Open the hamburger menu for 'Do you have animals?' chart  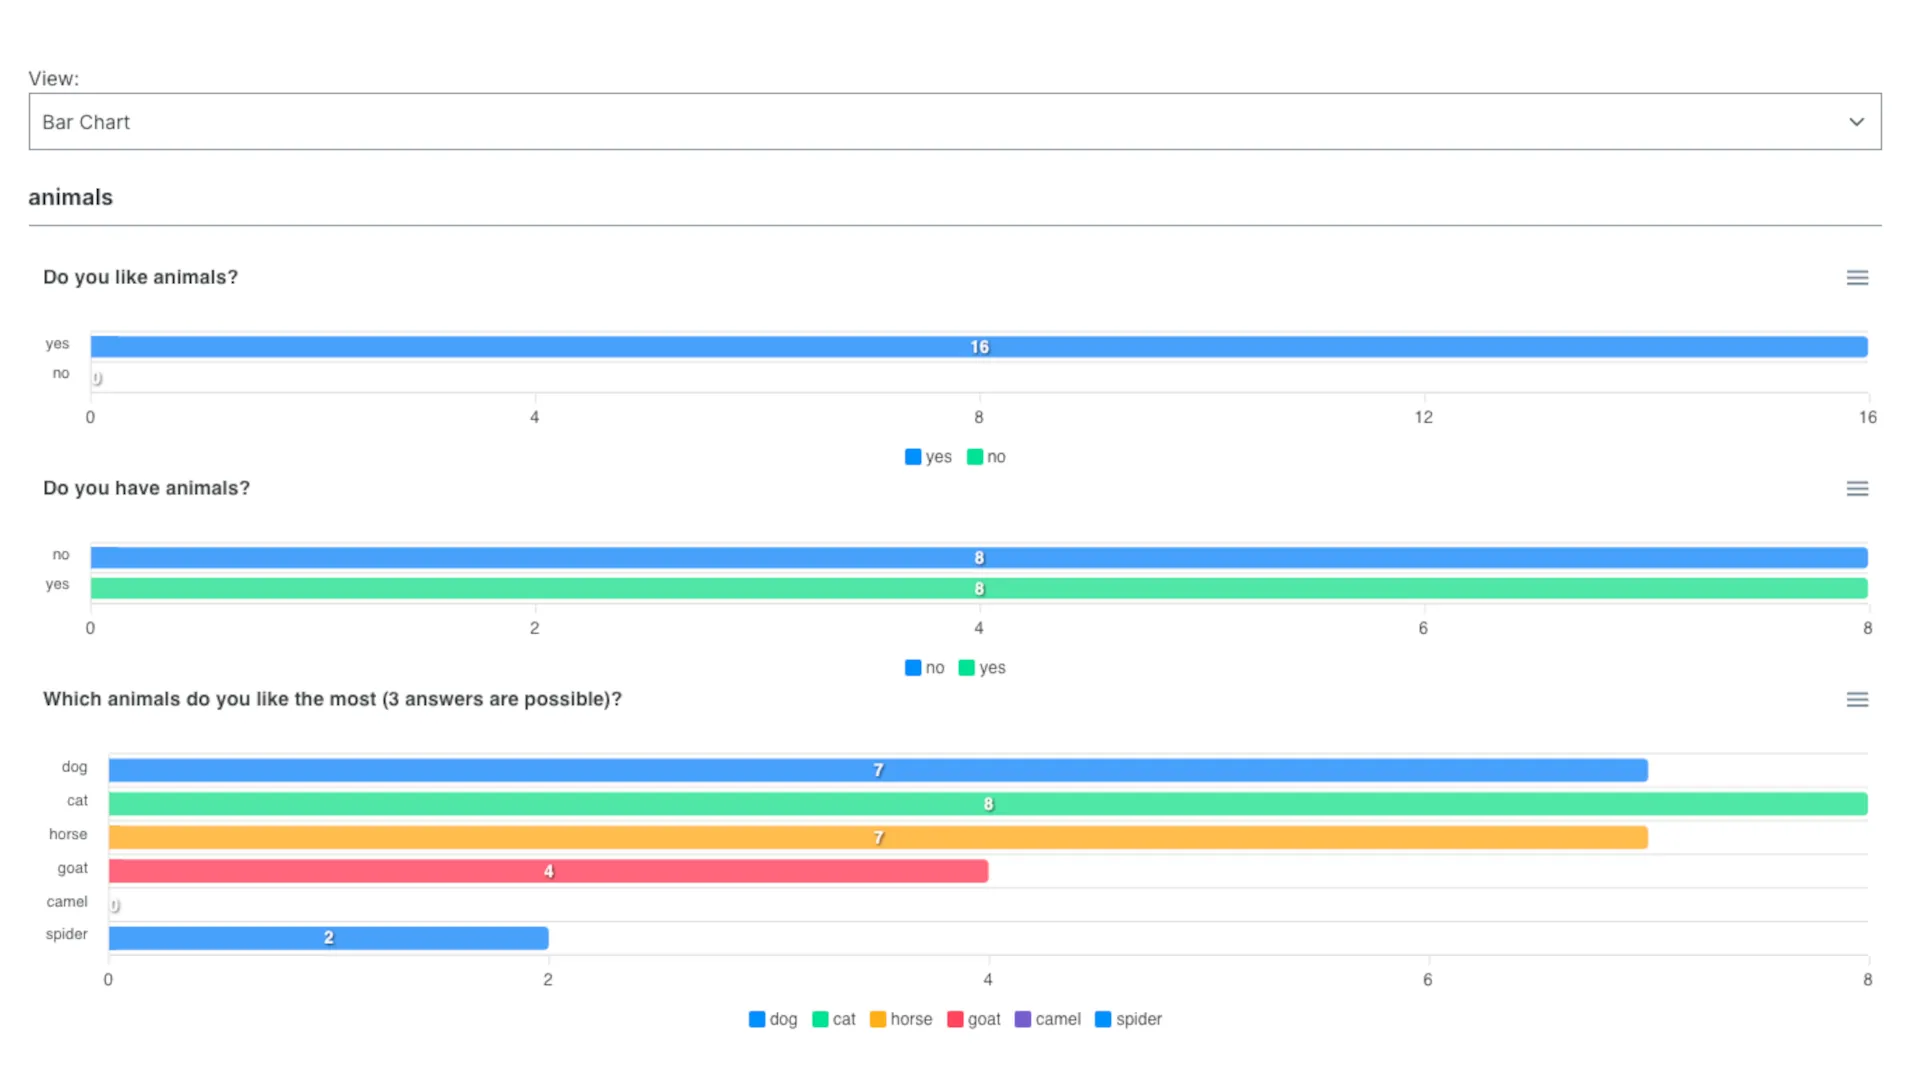click(1857, 488)
